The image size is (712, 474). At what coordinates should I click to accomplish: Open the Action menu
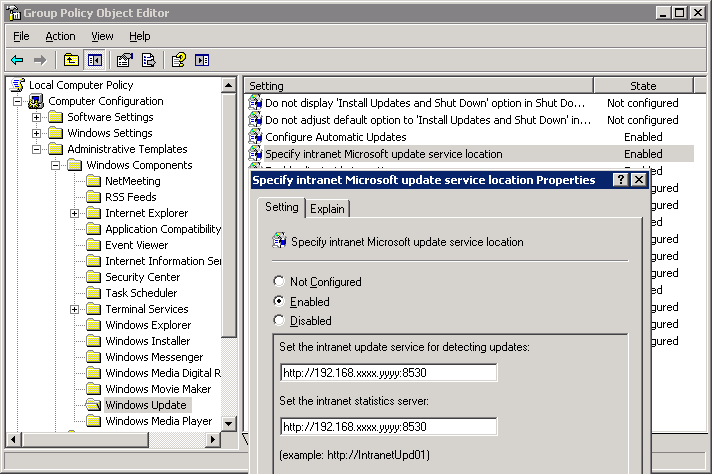point(60,36)
